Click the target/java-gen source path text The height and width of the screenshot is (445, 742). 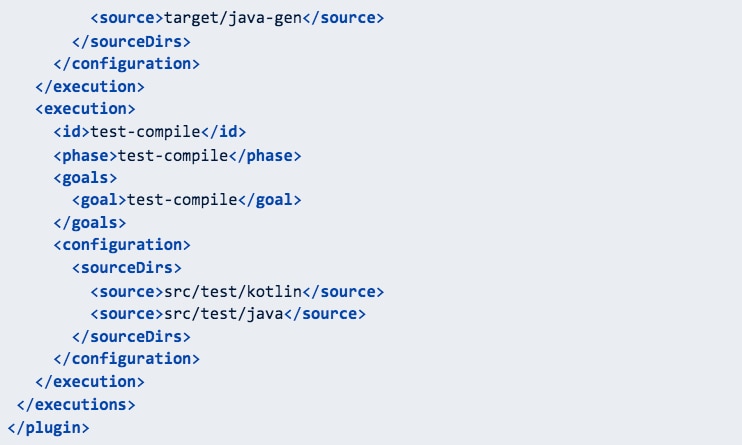233,18
